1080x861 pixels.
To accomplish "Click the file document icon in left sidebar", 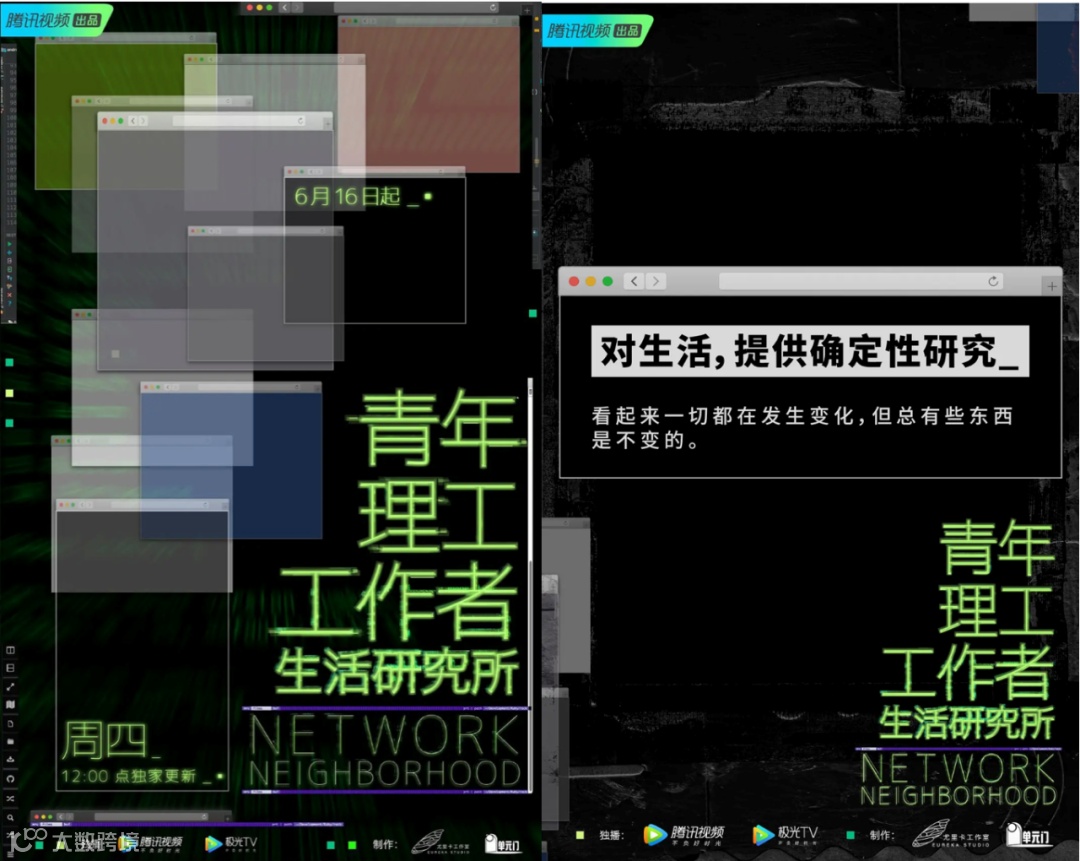I will coord(10,723).
